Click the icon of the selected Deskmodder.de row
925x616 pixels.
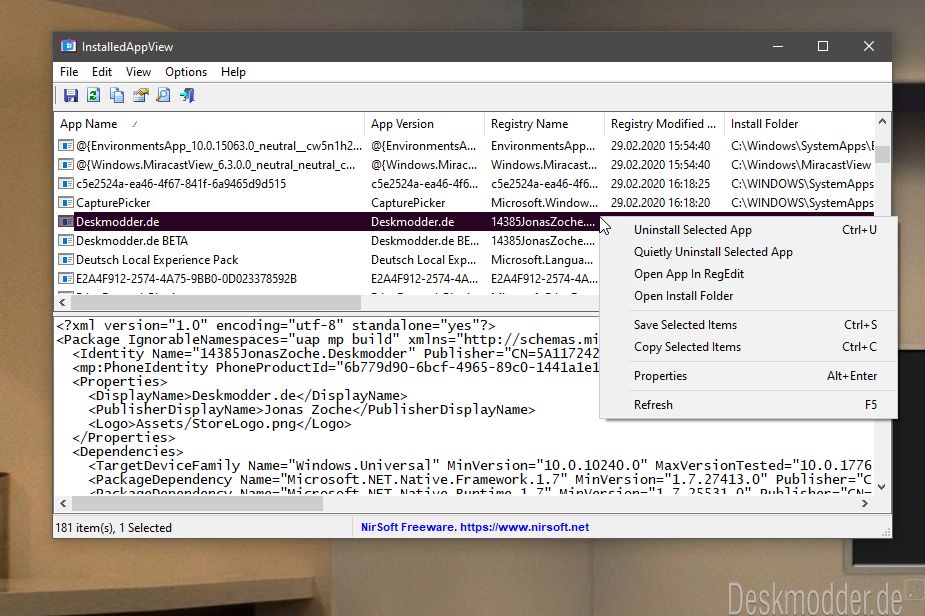65,221
